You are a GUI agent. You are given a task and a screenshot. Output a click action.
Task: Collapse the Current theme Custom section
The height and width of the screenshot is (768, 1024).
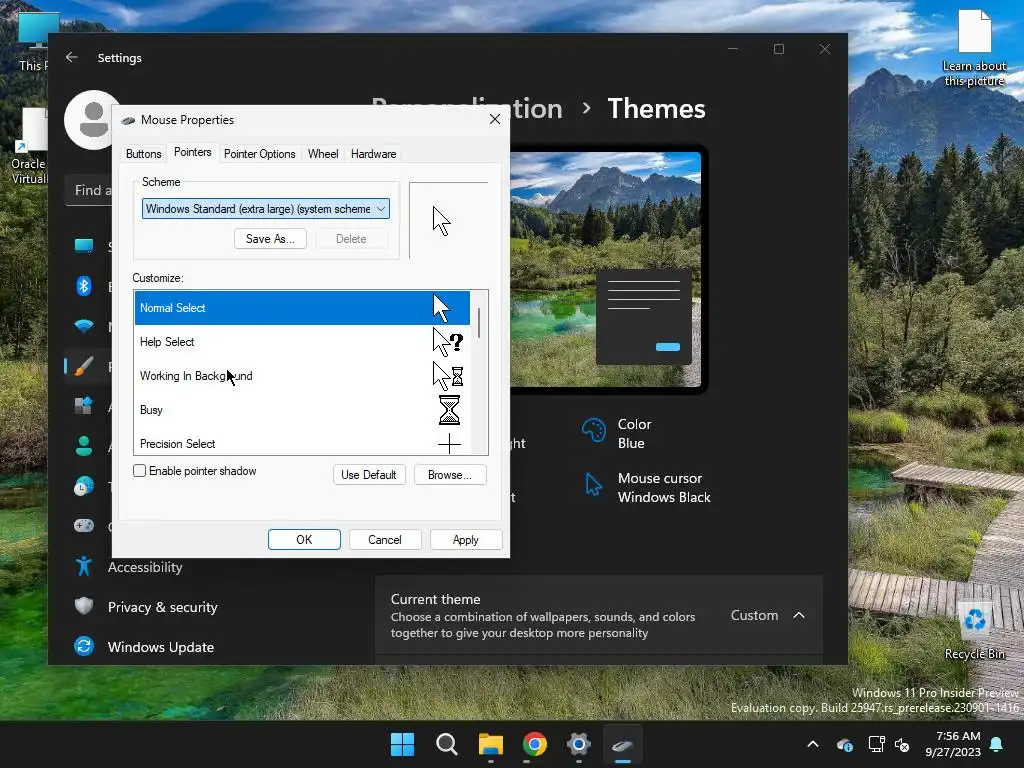click(799, 615)
